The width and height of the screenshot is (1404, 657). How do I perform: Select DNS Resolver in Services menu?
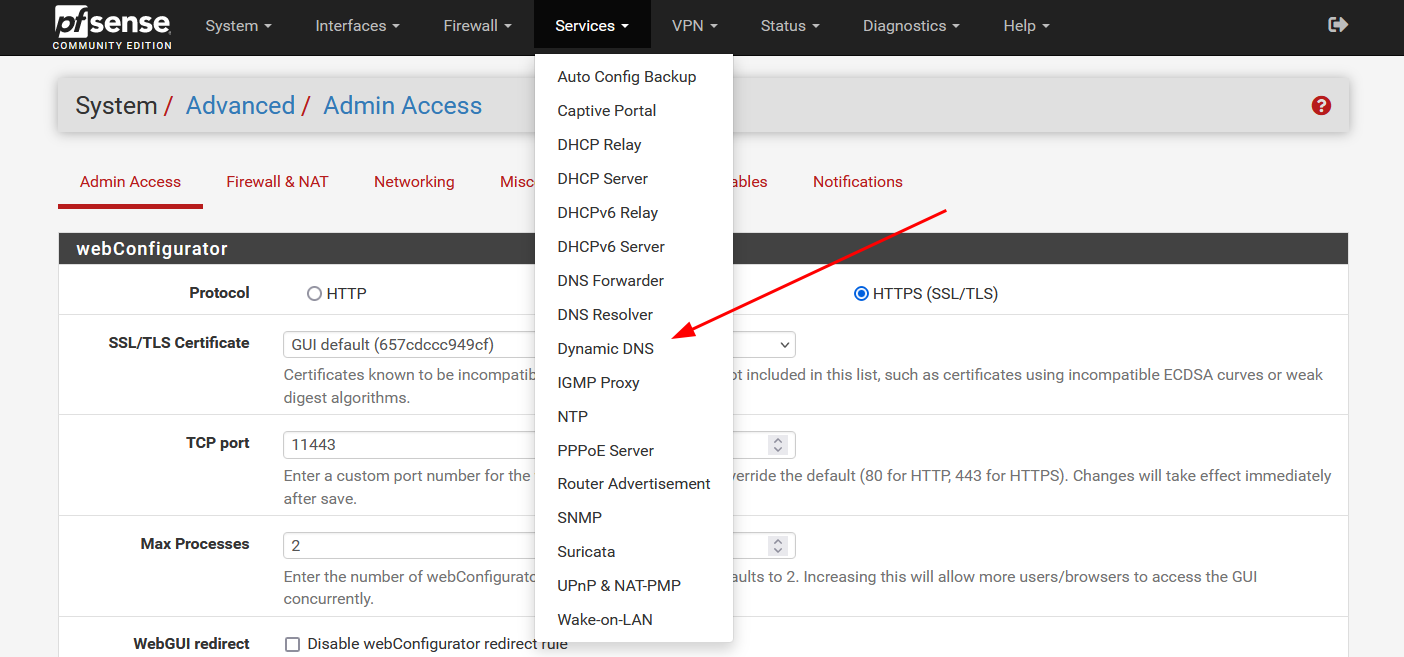(x=605, y=315)
